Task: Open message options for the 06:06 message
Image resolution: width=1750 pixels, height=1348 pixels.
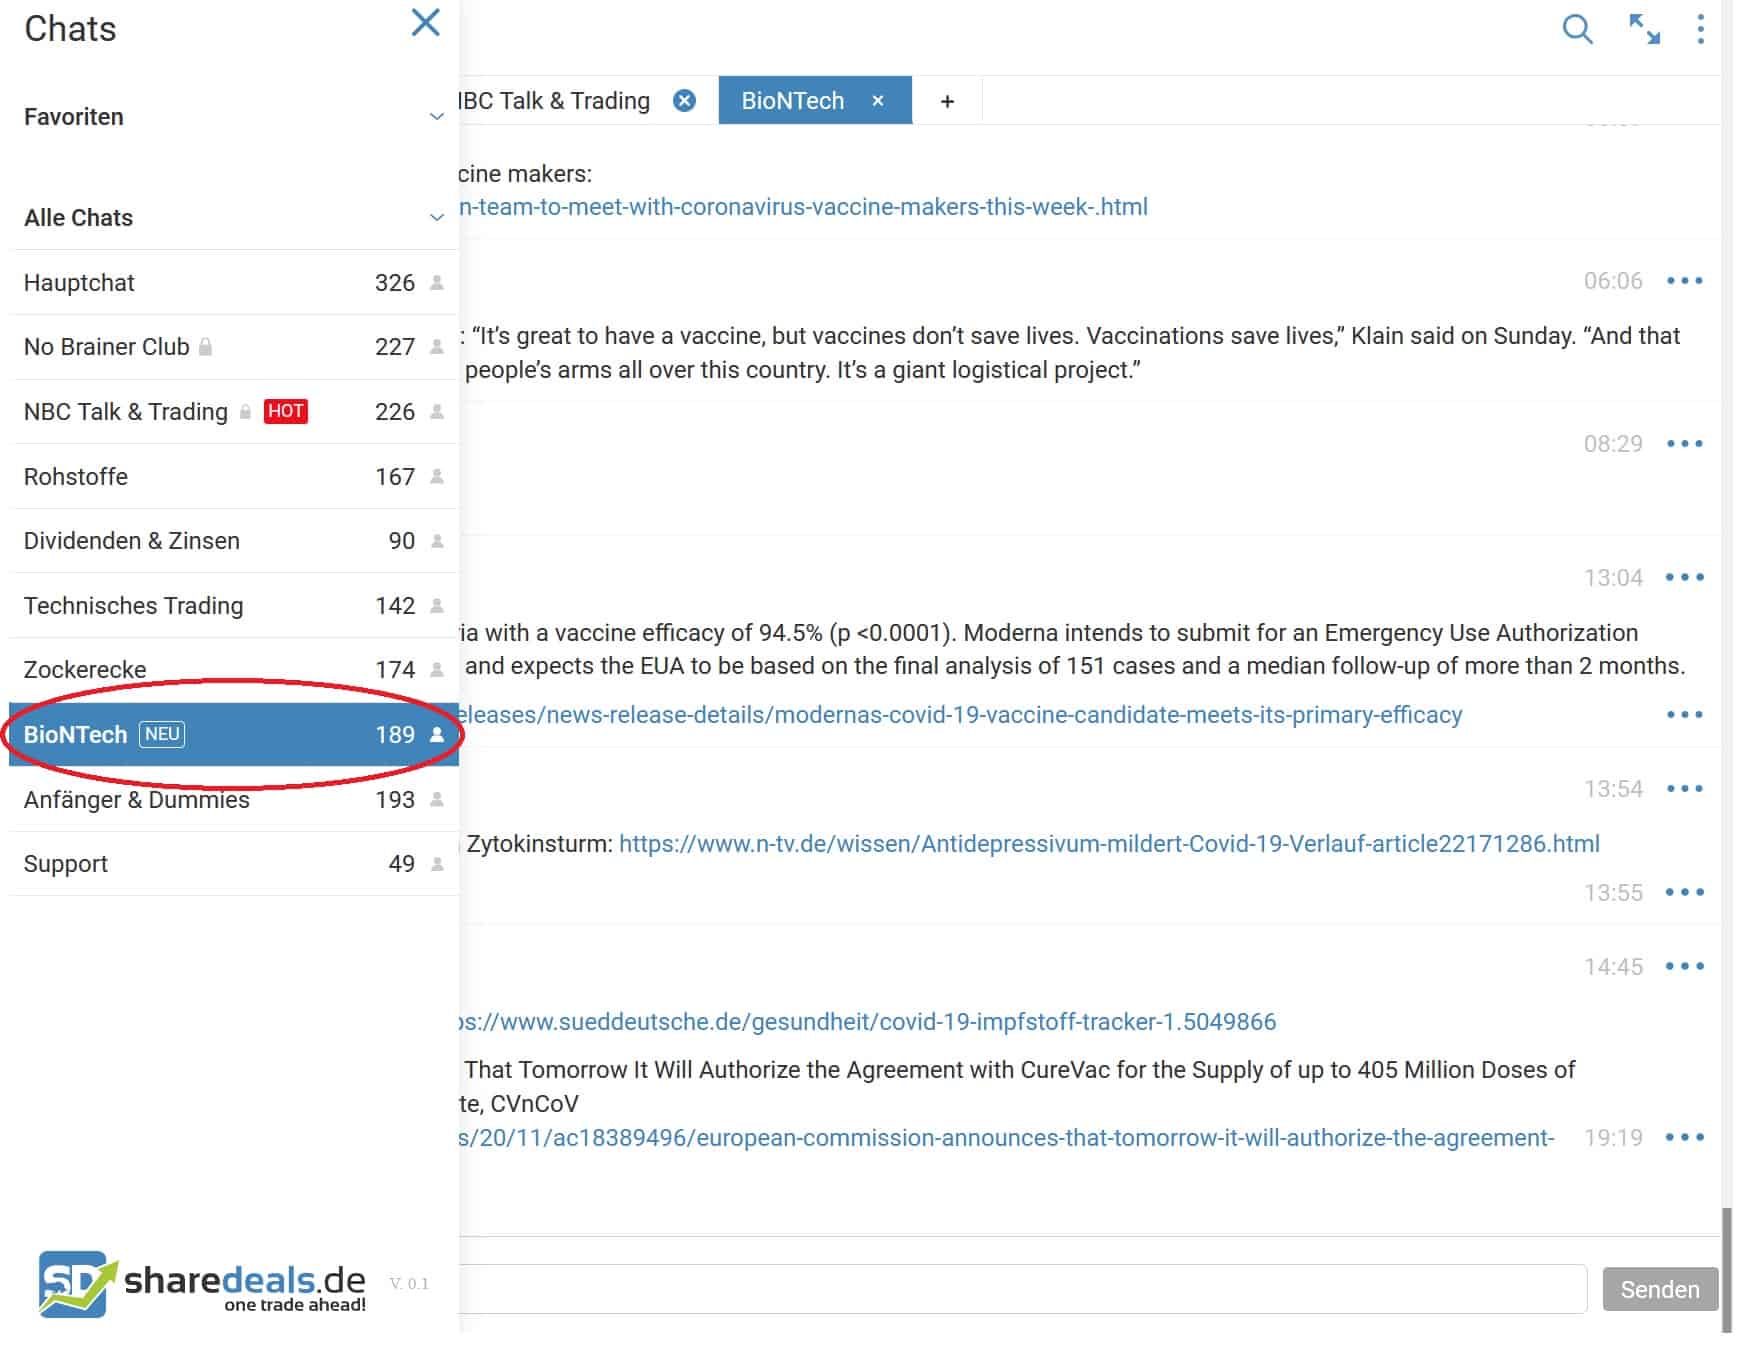Action: [x=1684, y=281]
